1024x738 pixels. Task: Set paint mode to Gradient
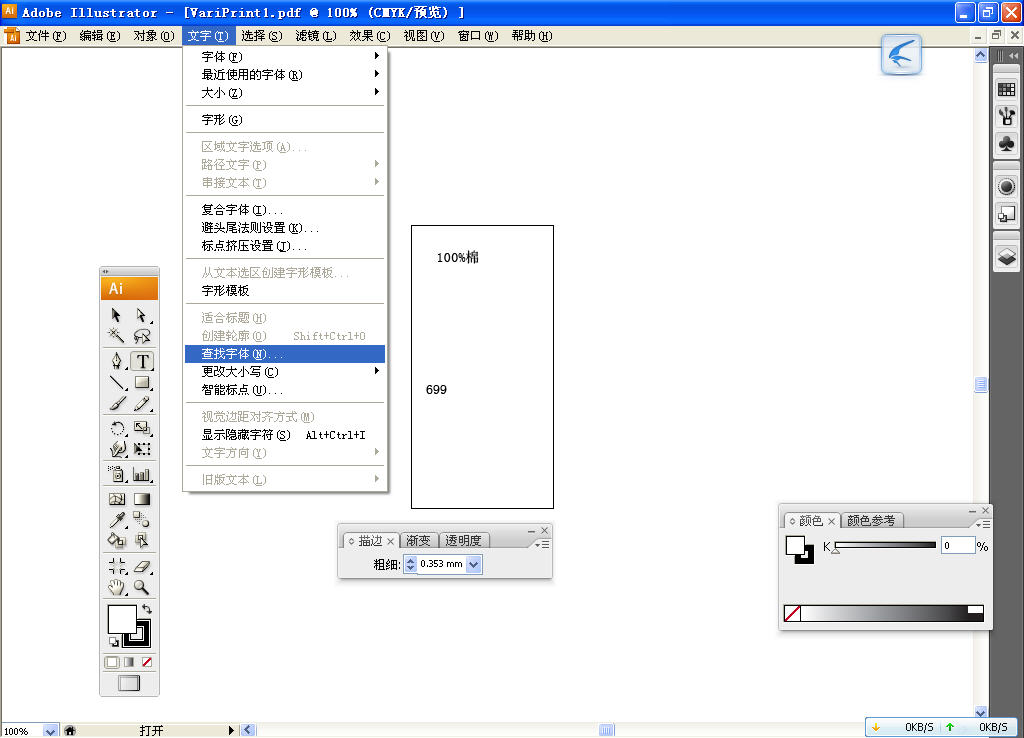(129, 662)
